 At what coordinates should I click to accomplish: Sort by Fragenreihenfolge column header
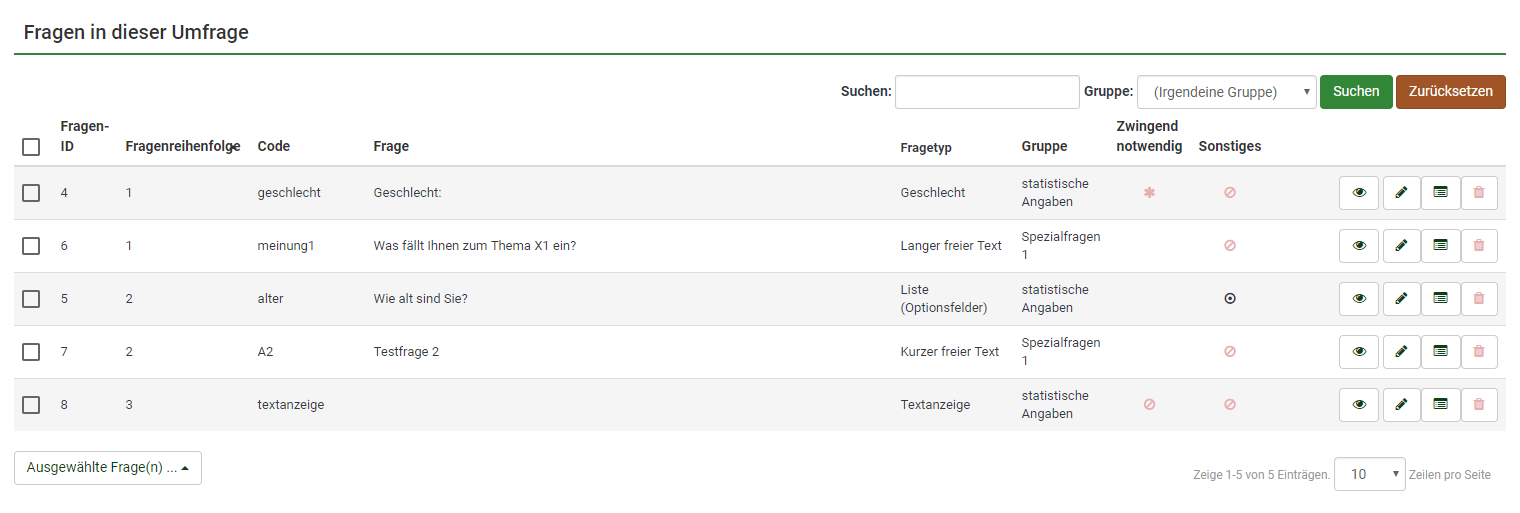[x=178, y=147]
